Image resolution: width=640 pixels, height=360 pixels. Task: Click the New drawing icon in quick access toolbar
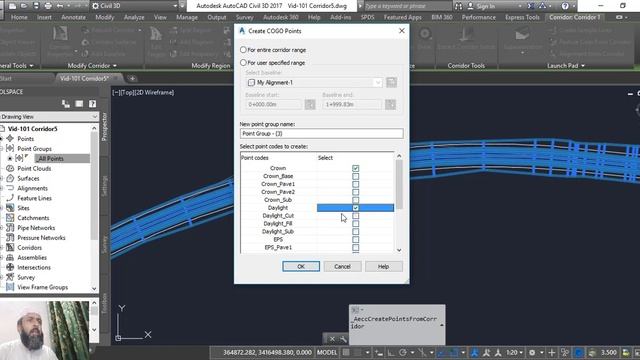(x=13, y=6)
